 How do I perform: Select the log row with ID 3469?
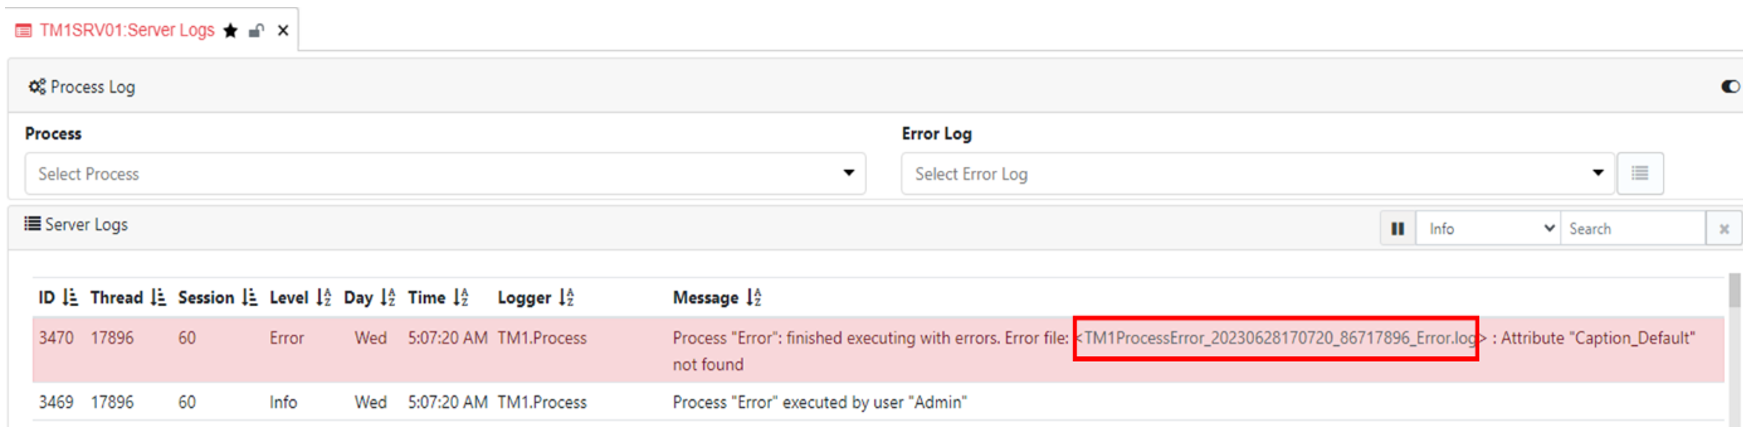click(878, 402)
